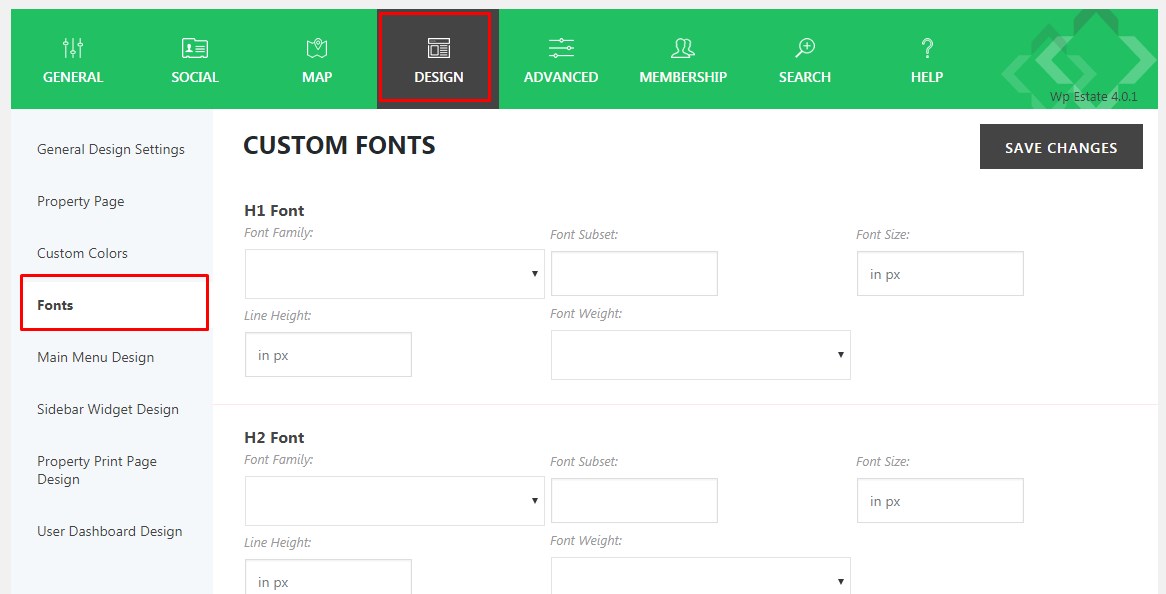Open the Advanced settings sliders icon
1166x594 pixels.
click(561, 48)
